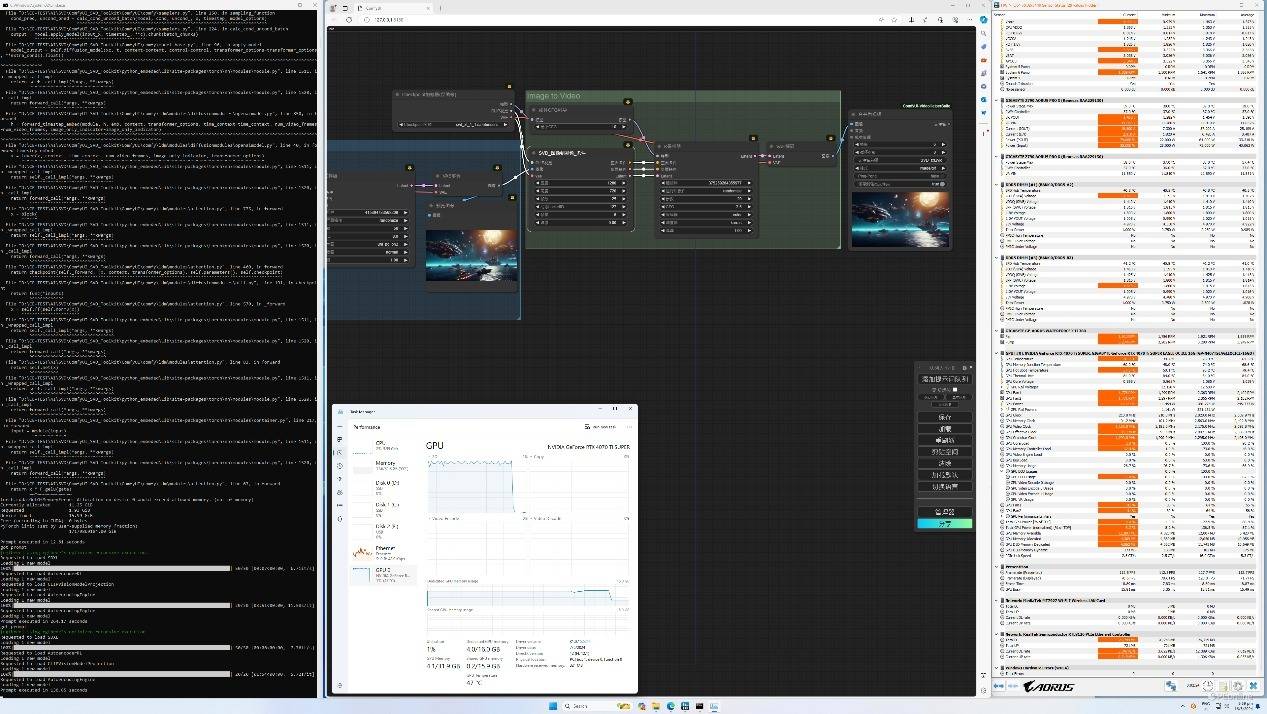Open ComfyUI menu settings gear icon
The width and height of the screenshot is (1267, 714).
pos(964,368)
